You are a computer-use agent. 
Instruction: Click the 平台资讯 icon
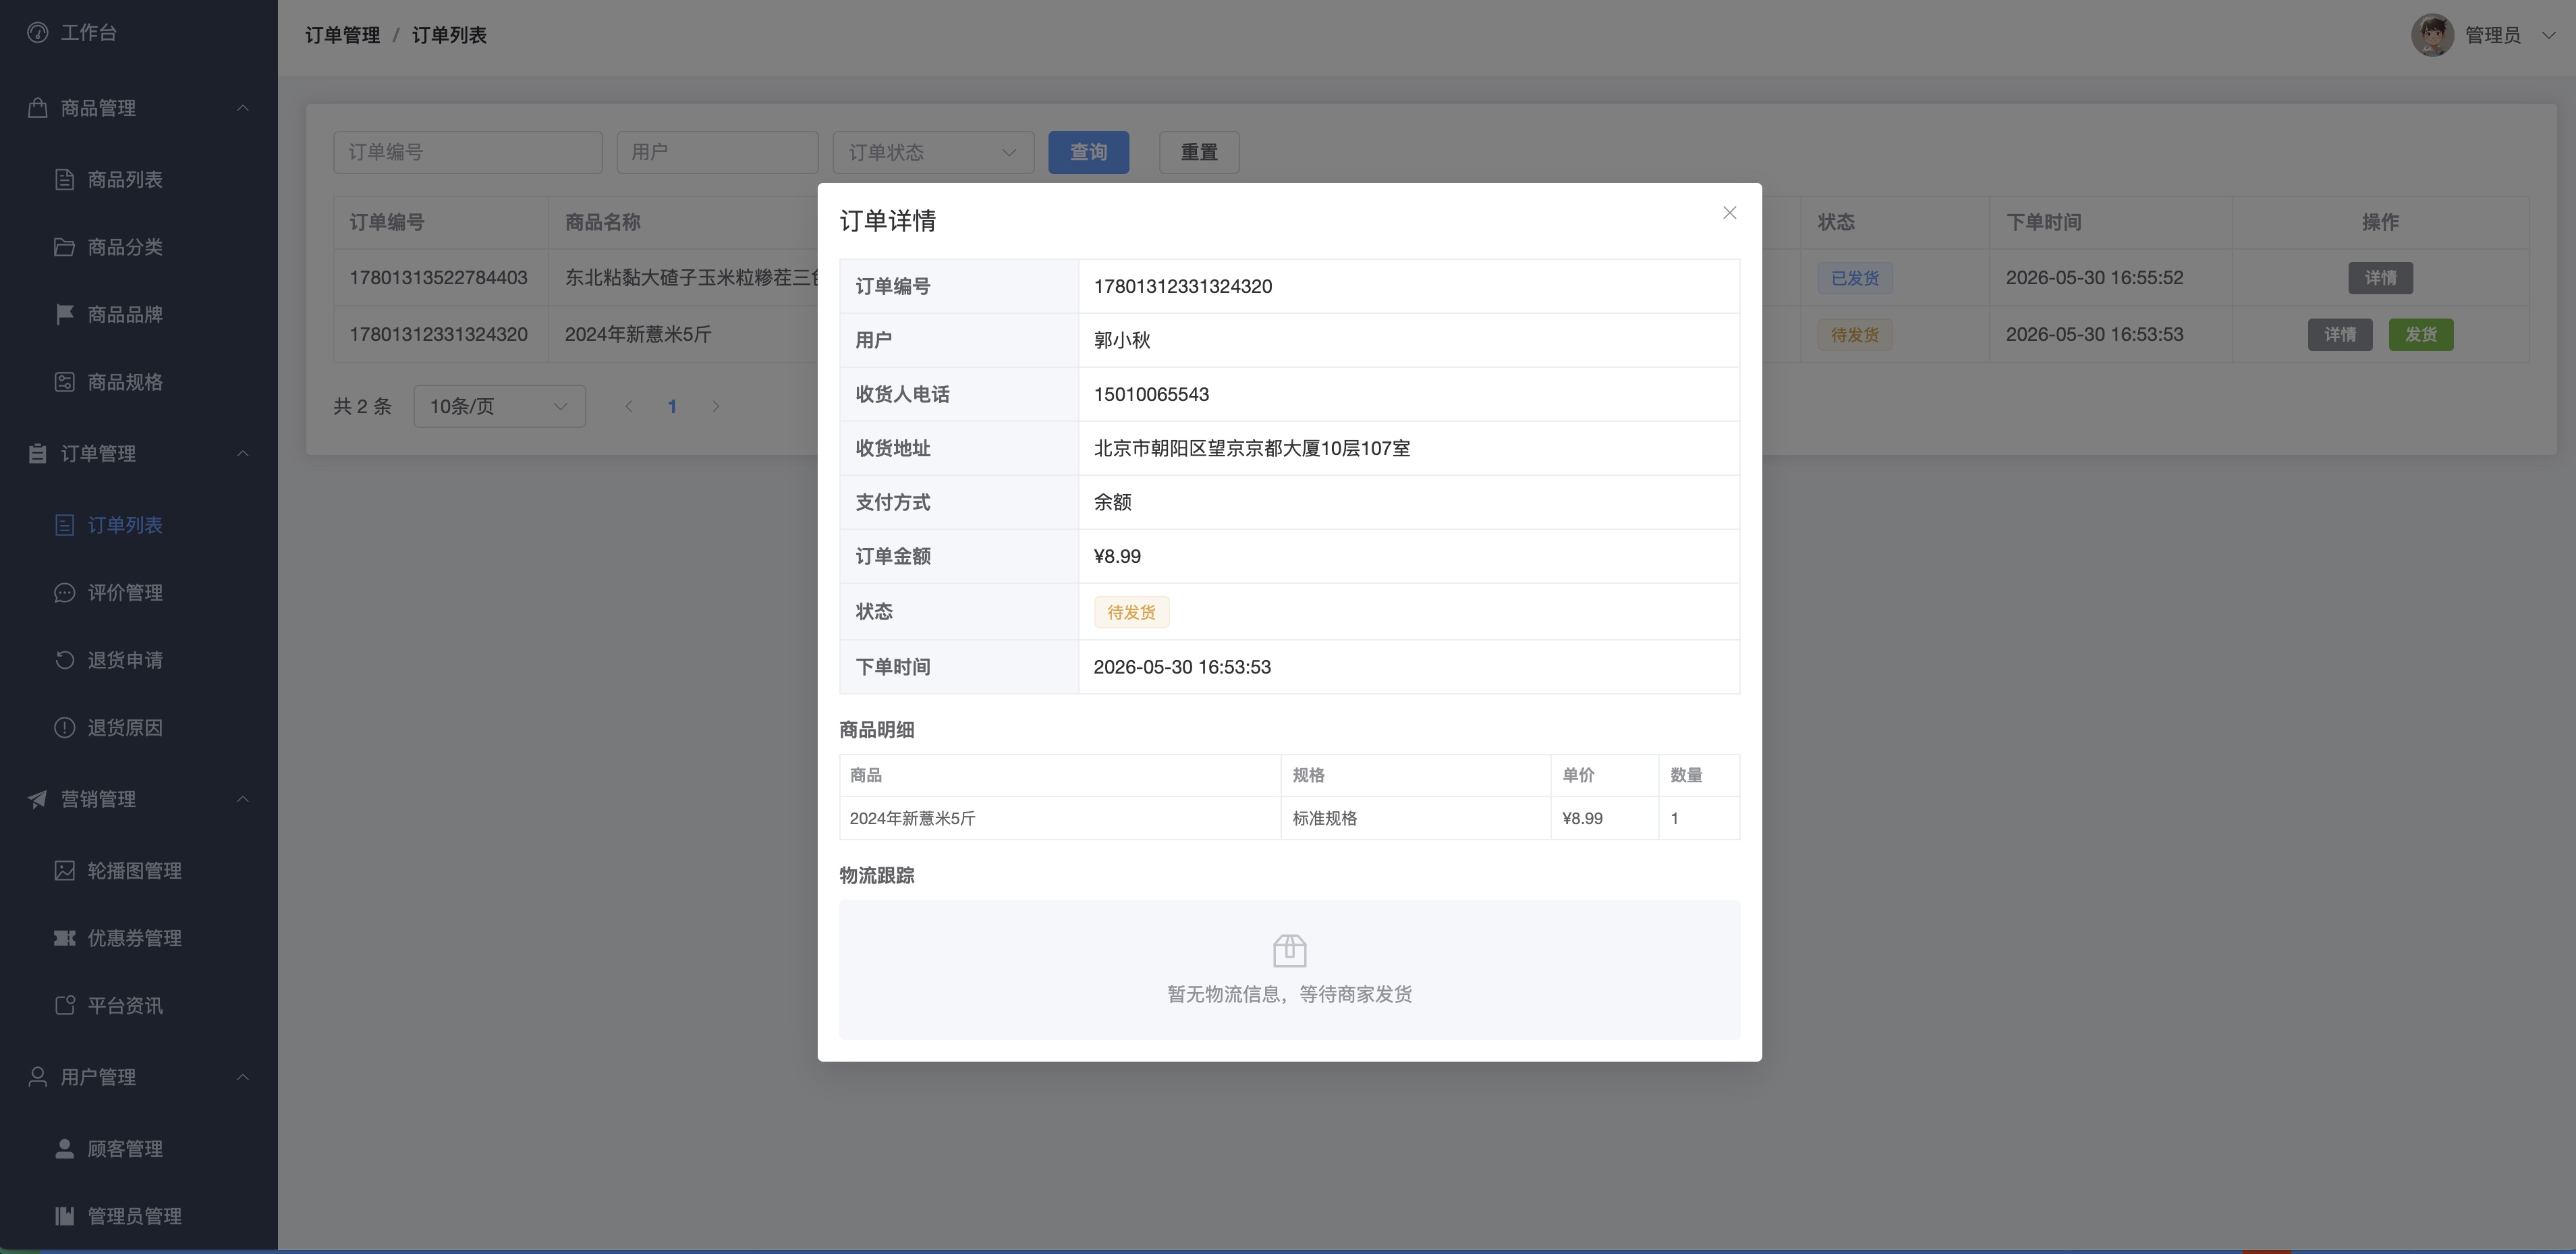64,1006
